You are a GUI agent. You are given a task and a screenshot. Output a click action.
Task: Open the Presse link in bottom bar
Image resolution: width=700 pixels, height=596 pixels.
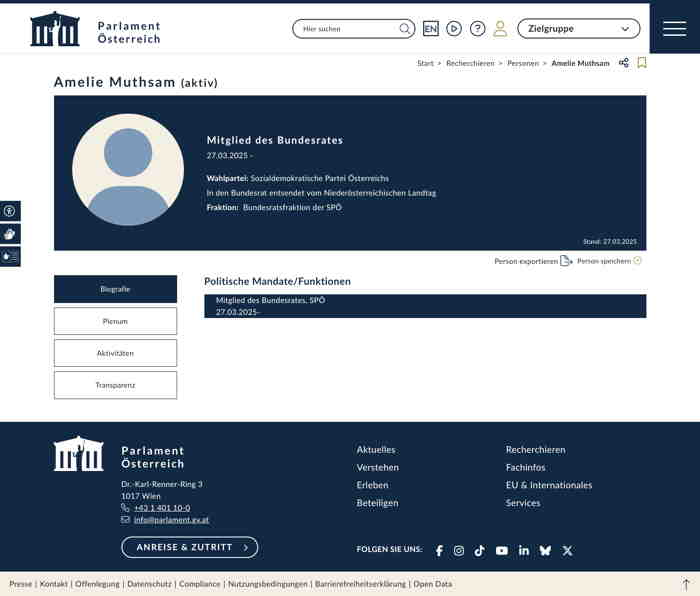pos(21,584)
